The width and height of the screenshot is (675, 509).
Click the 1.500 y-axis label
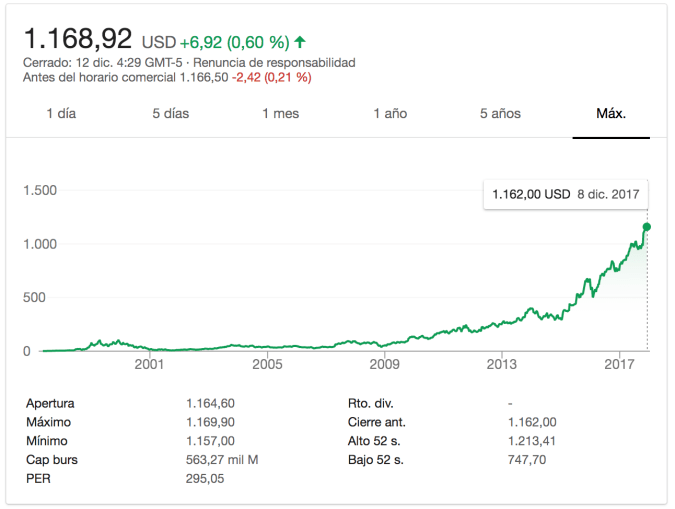pos(40,190)
